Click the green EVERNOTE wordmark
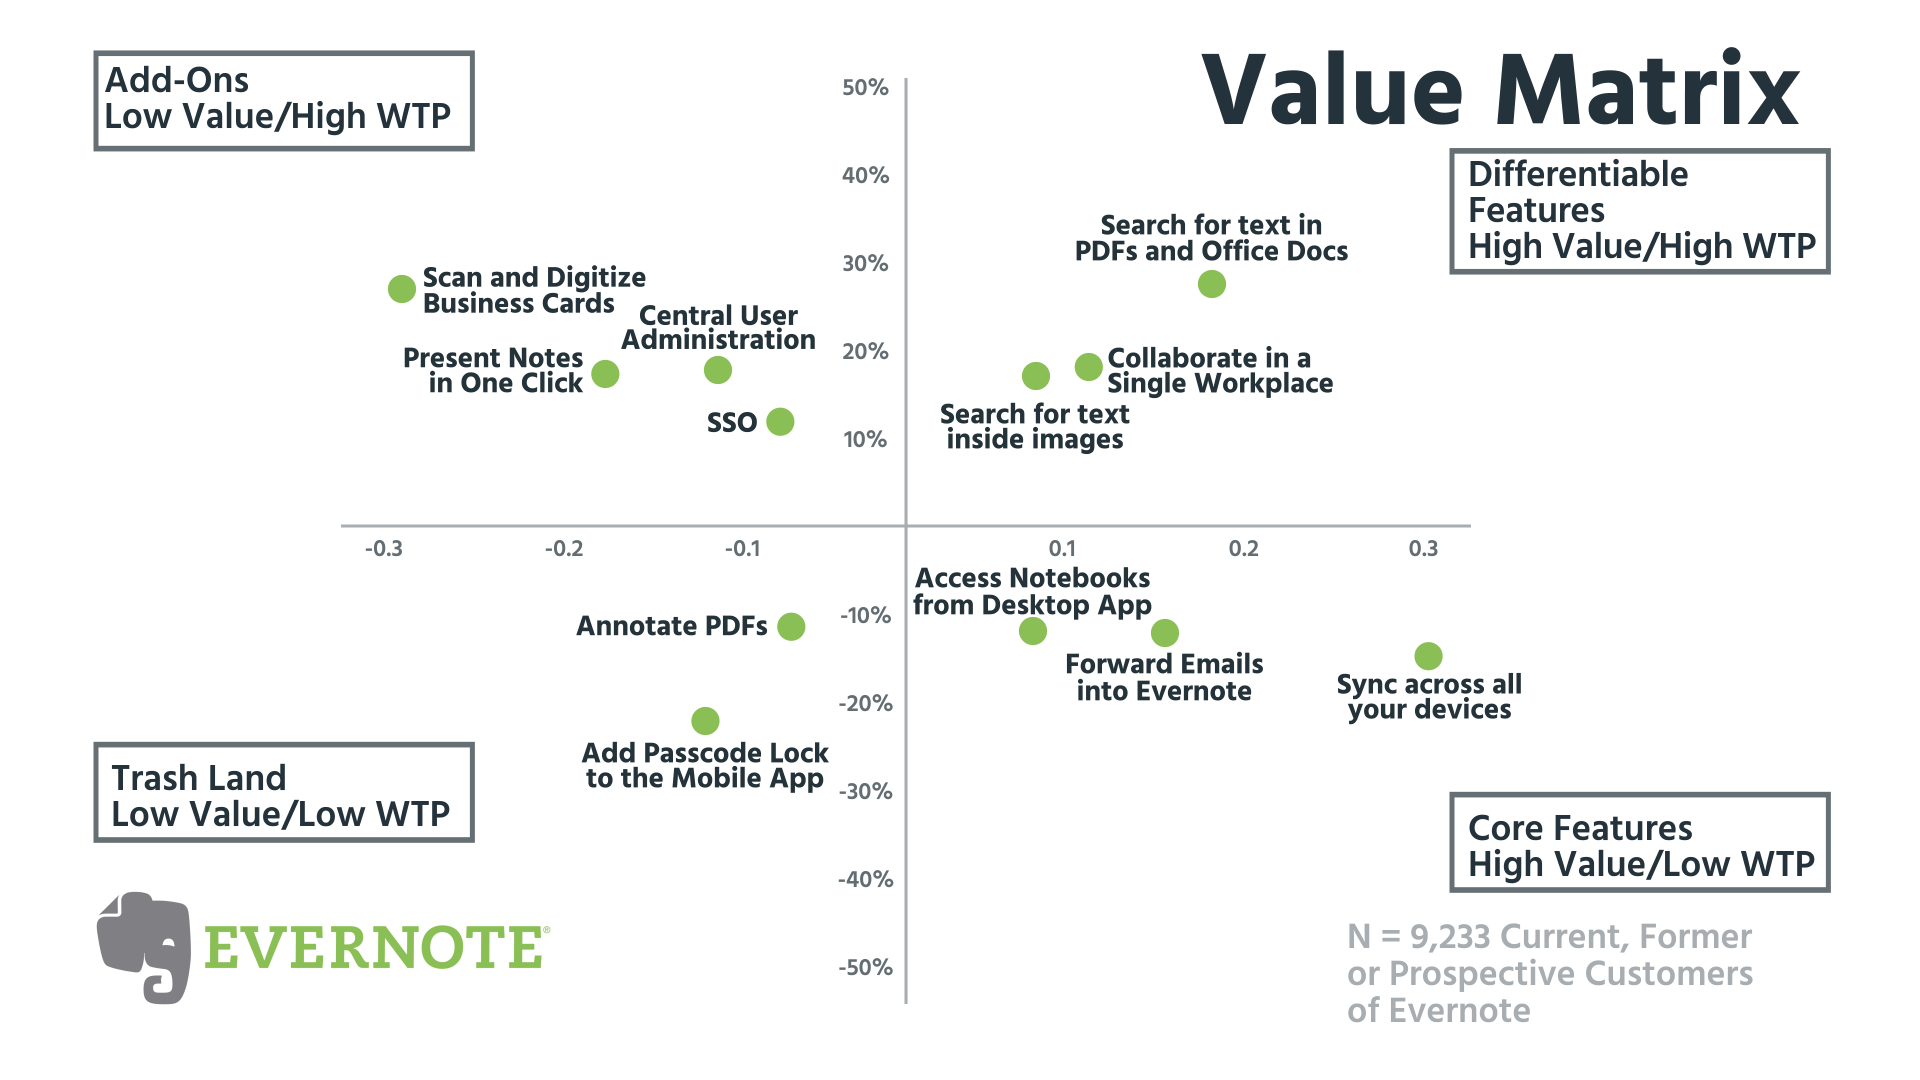Screen dimensions: 1920x1080 click(x=376, y=948)
